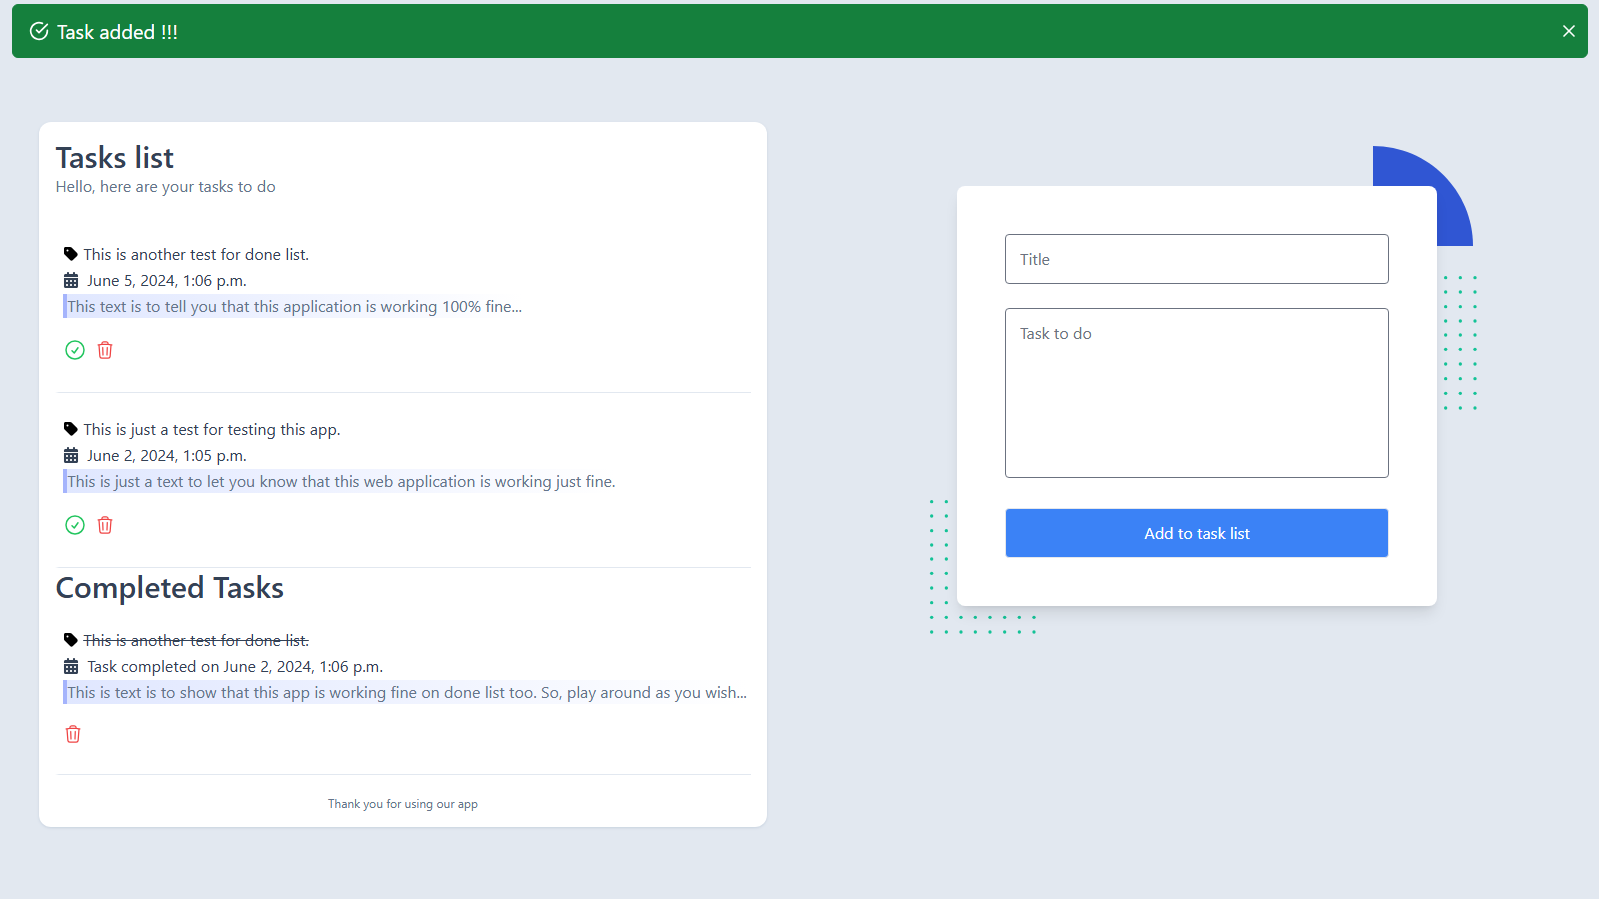Click the 'Task added !!!' message text
This screenshot has width=1599, height=899.
[117, 32]
